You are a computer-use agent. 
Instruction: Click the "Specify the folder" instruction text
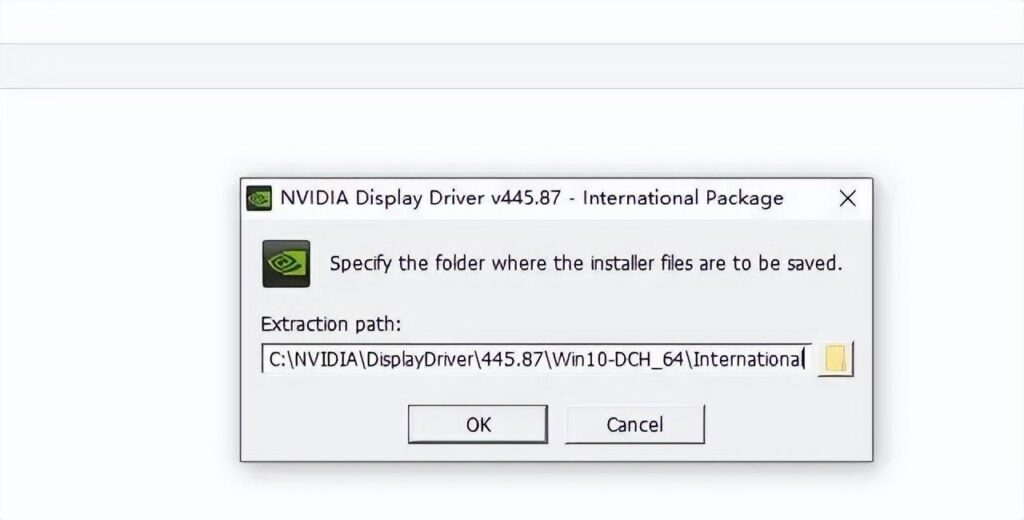coord(586,265)
